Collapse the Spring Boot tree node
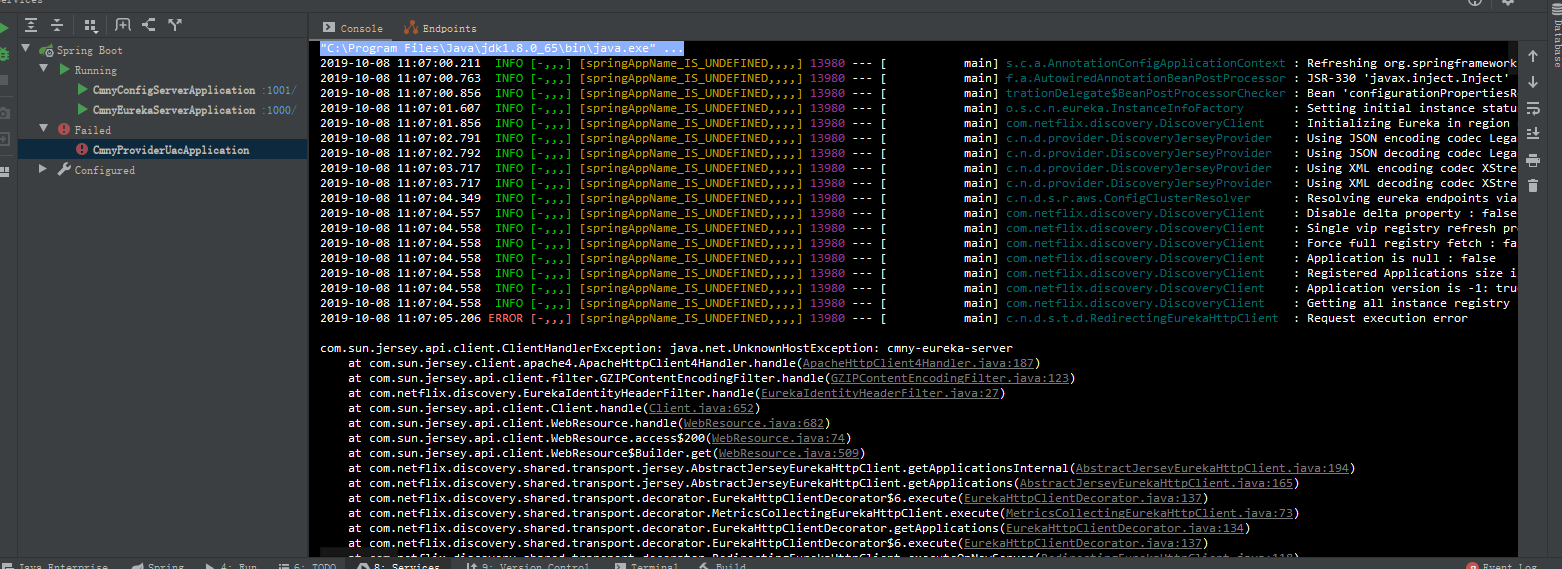1562x569 pixels. coord(28,50)
